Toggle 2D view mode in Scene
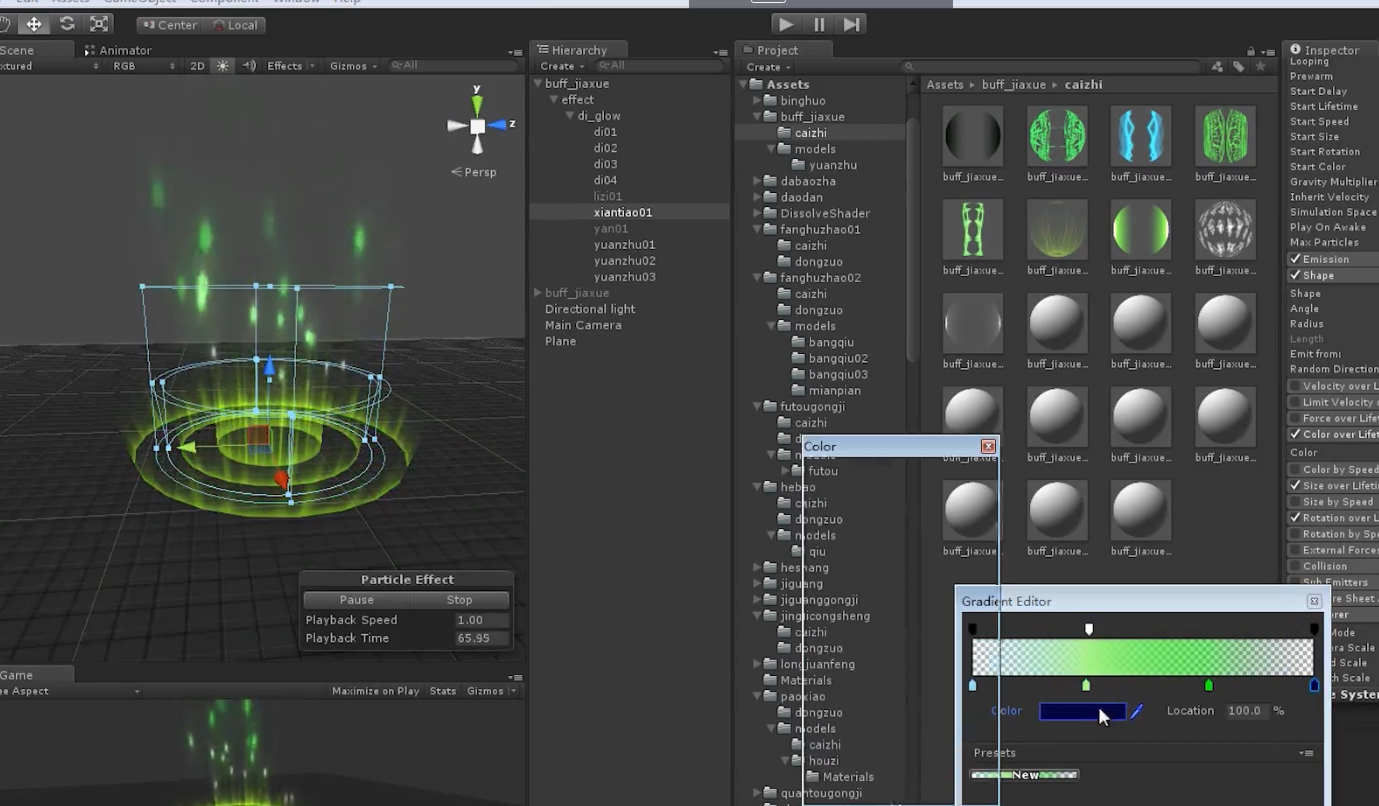Viewport: 1379px width, 806px height. point(197,66)
